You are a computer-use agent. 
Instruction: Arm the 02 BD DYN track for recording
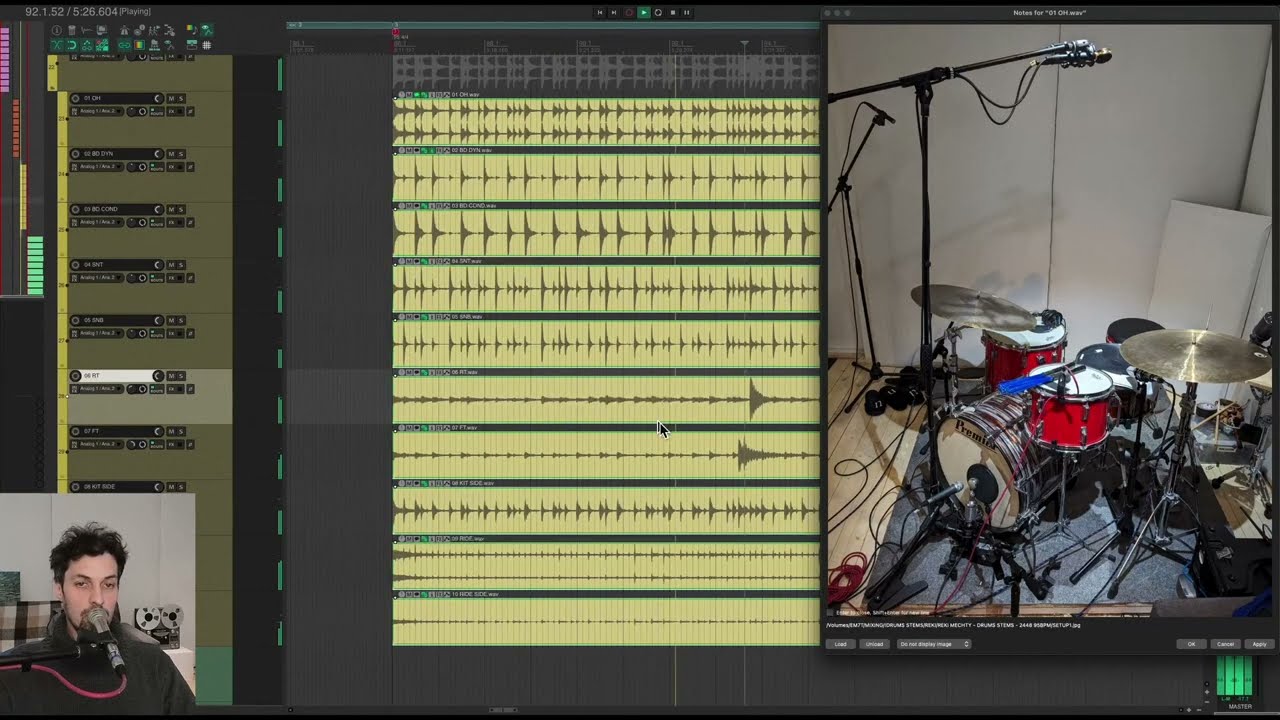pyautogui.click(x=75, y=154)
